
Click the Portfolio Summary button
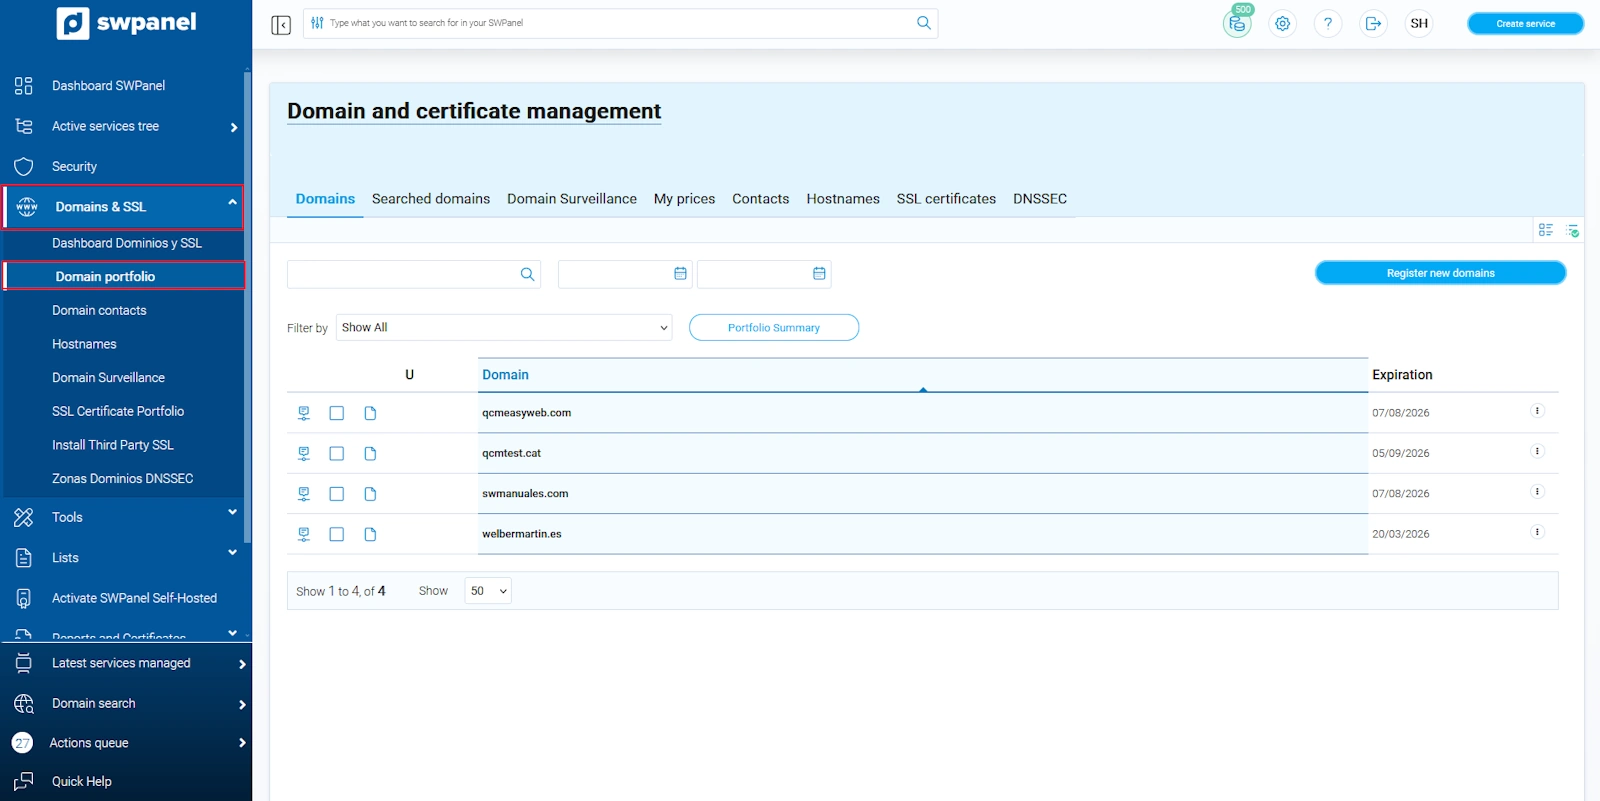click(773, 328)
